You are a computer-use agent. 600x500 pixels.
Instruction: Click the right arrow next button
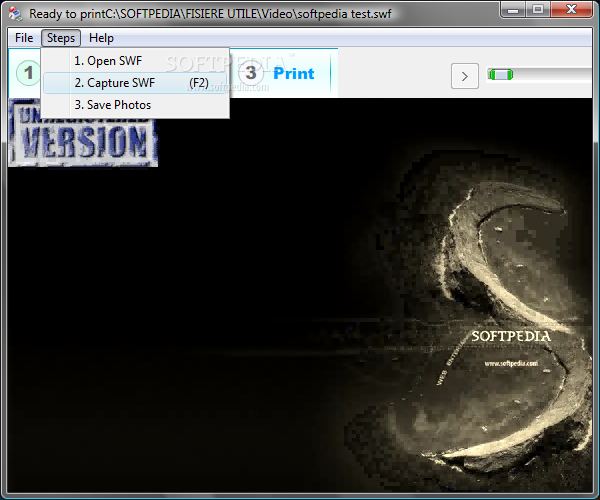[465, 76]
